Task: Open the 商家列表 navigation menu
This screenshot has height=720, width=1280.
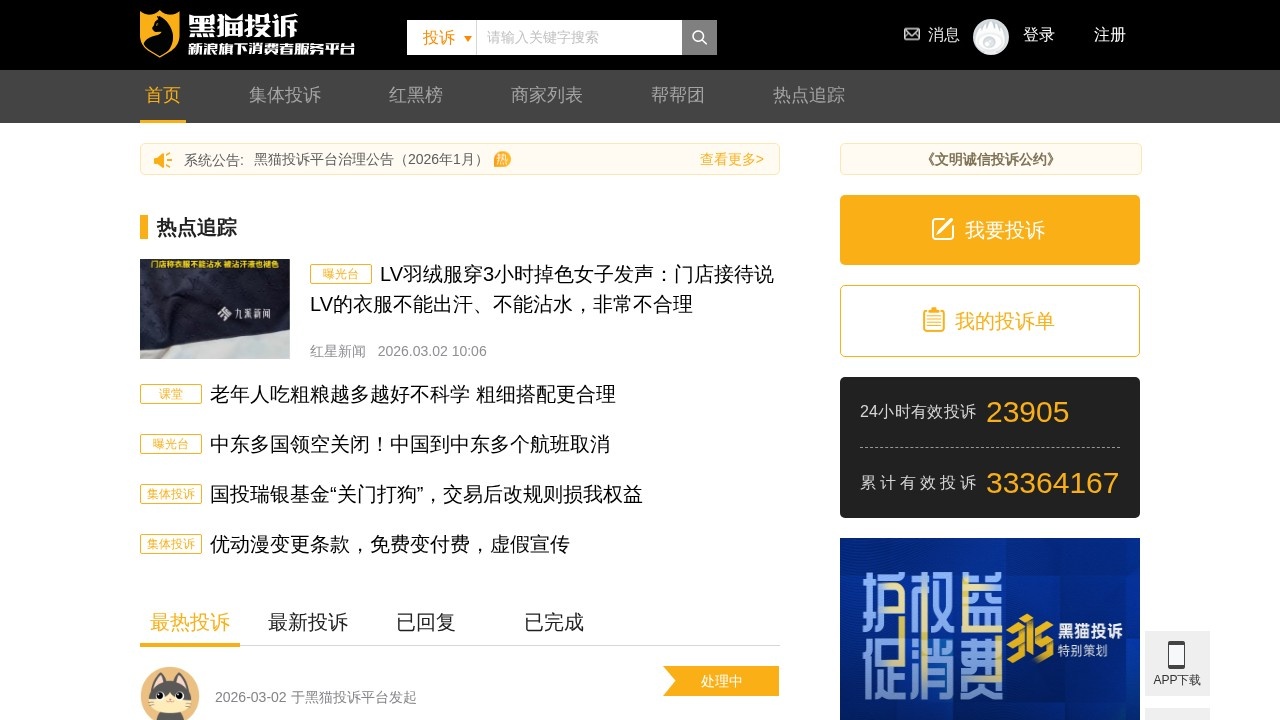Action: tap(546, 95)
